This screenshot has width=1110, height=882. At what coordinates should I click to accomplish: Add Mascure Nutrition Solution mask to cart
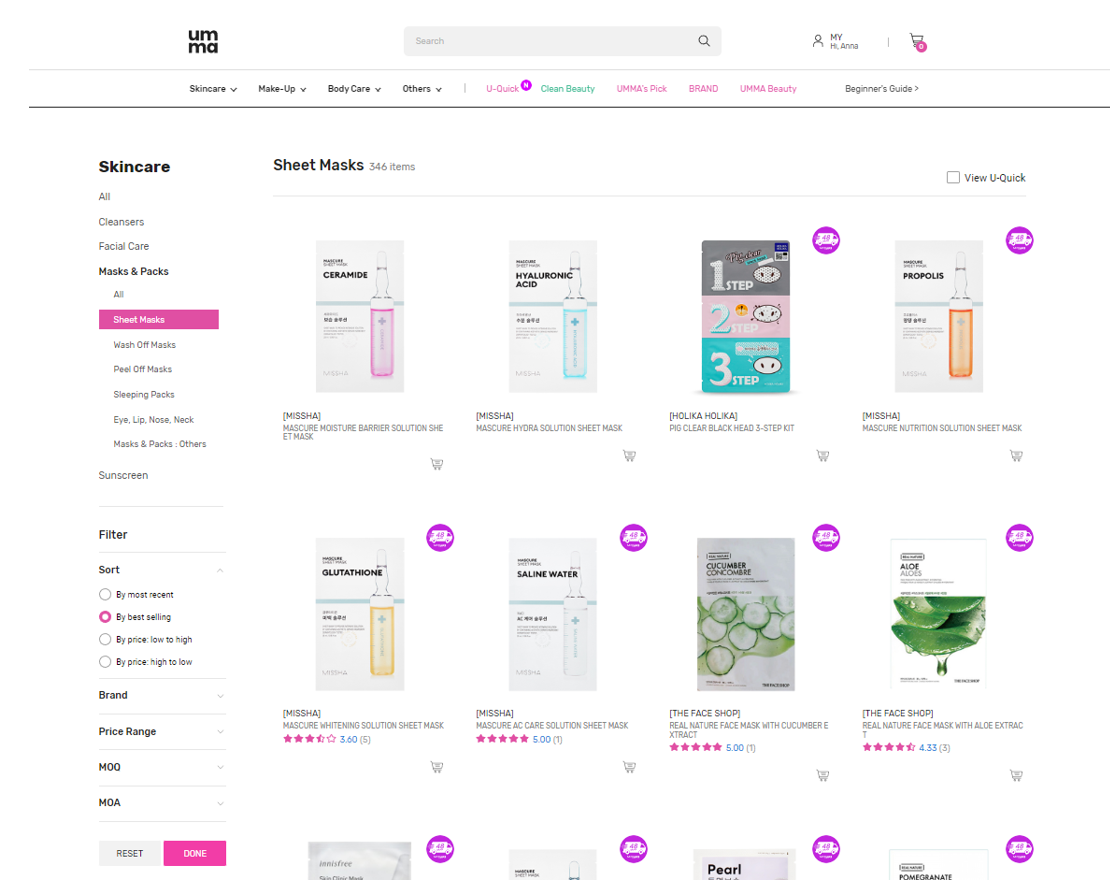click(x=1016, y=455)
